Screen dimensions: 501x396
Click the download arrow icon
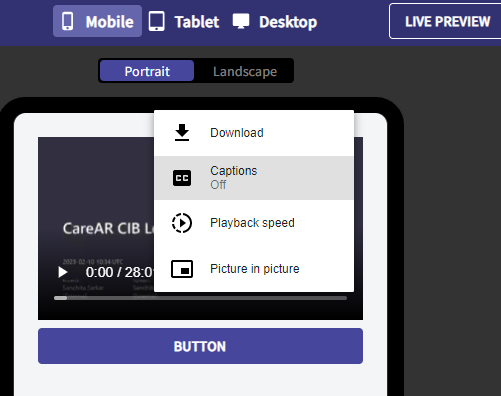(182, 133)
